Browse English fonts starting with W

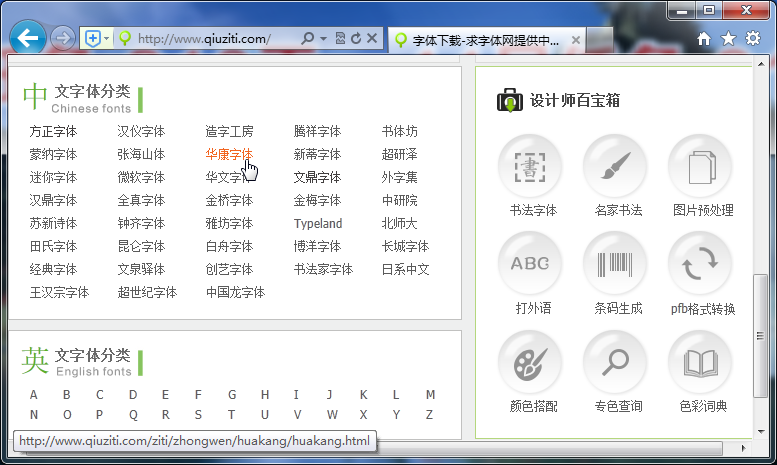click(332, 414)
